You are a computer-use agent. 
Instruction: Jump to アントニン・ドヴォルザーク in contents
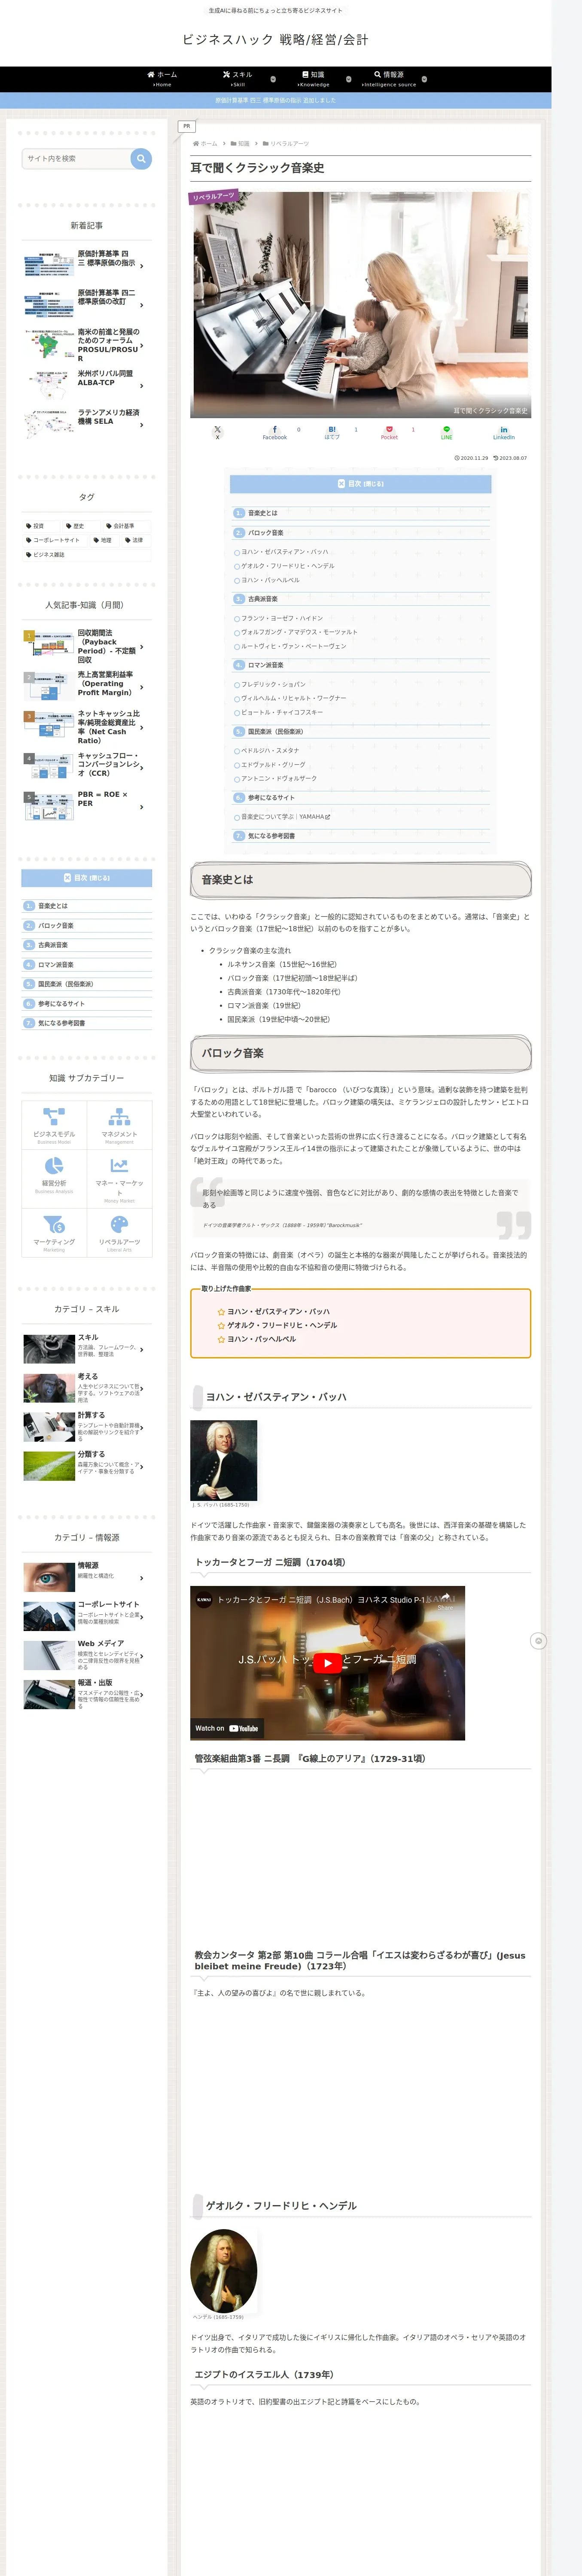(x=279, y=779)
